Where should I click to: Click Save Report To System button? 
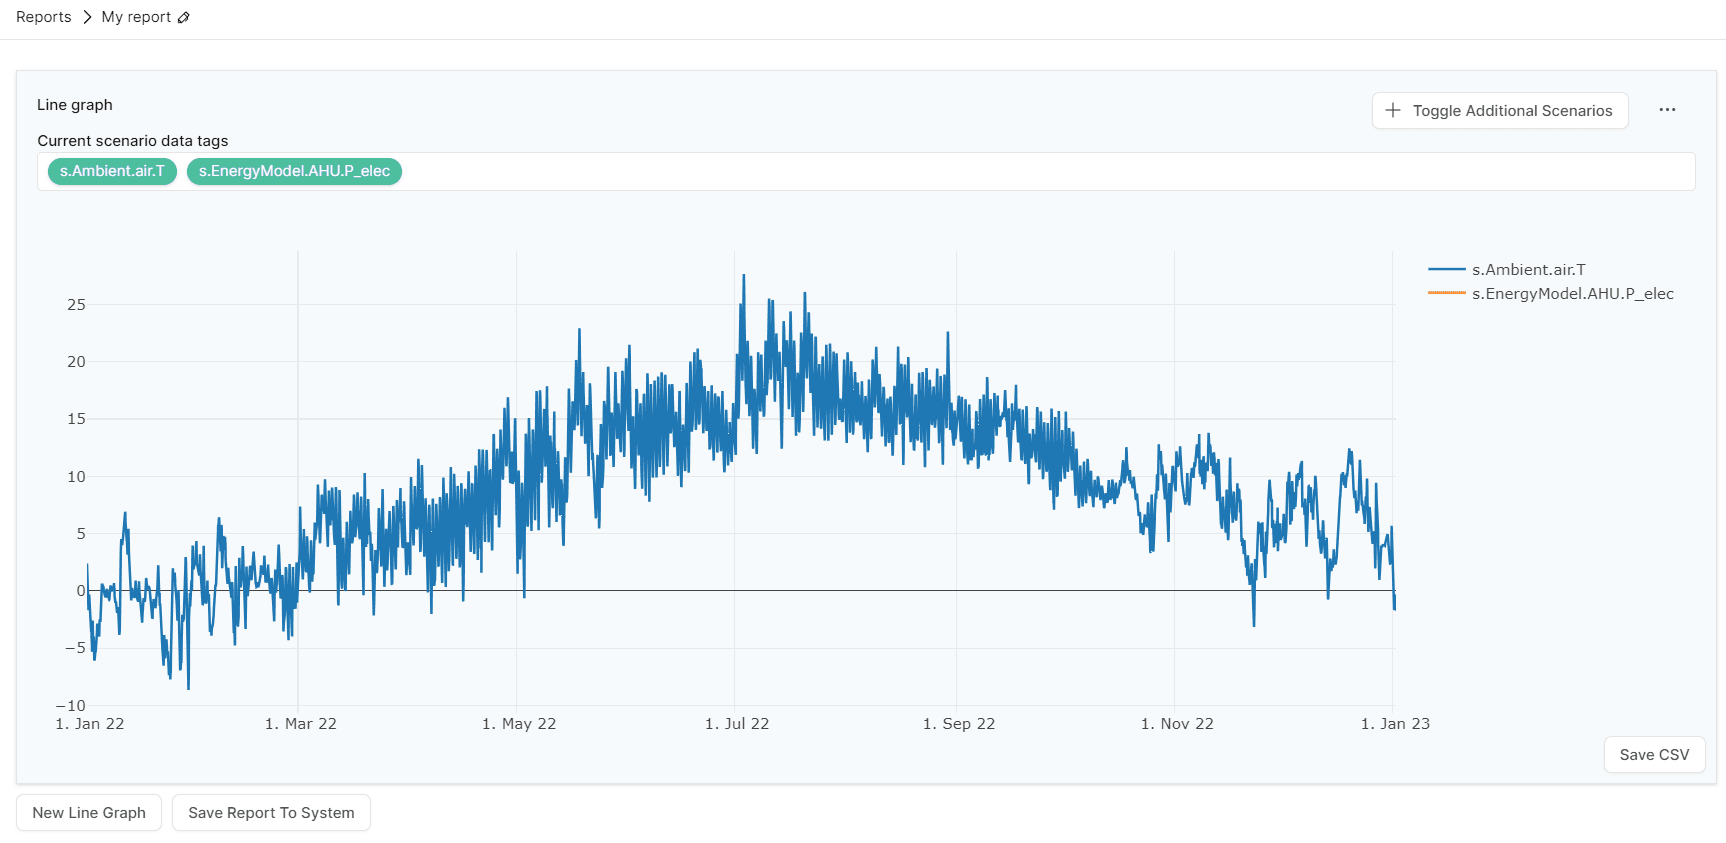click(x=271, y=813)
